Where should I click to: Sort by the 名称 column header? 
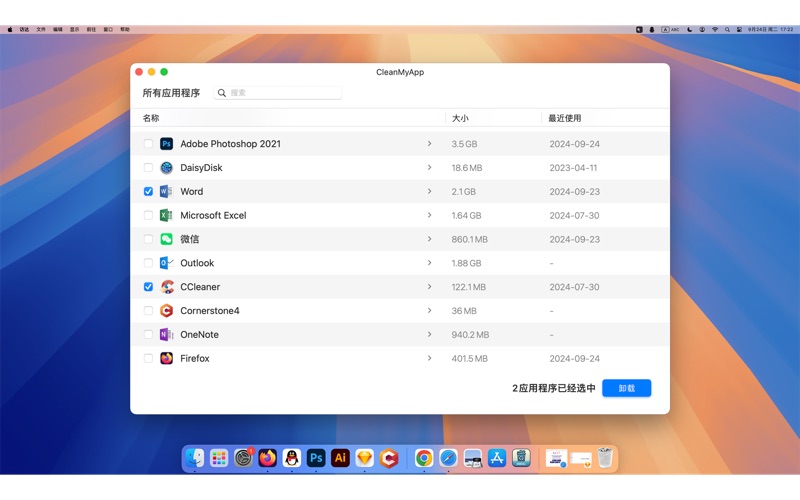pyautogui.click(x=151, y=118)
